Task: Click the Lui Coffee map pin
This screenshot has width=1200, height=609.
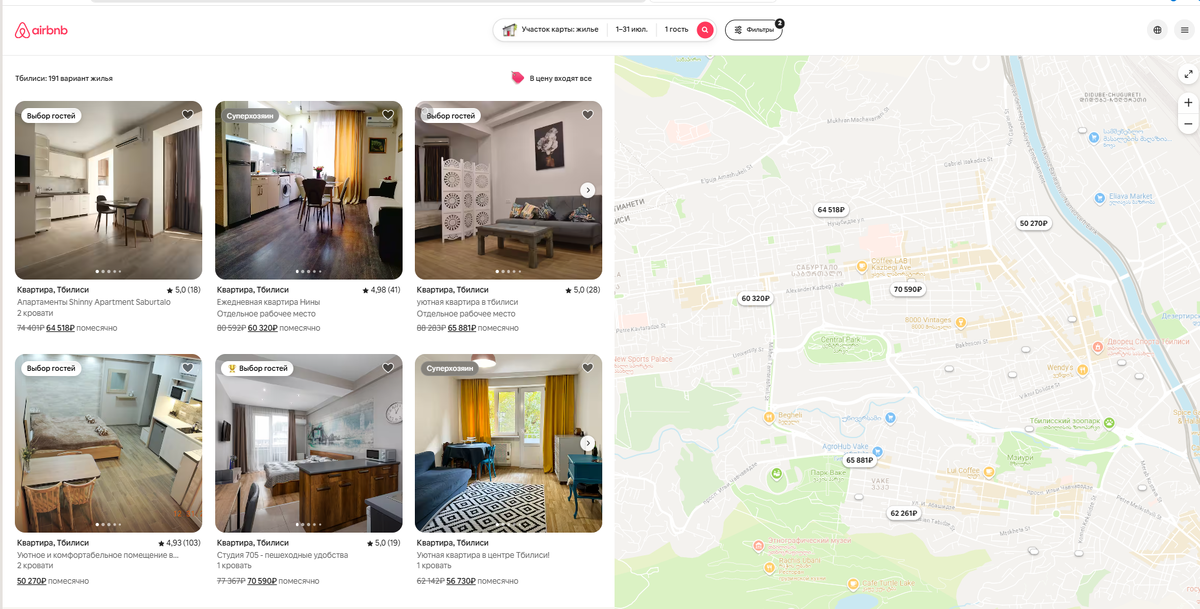Action: click(x=989, y=470)
